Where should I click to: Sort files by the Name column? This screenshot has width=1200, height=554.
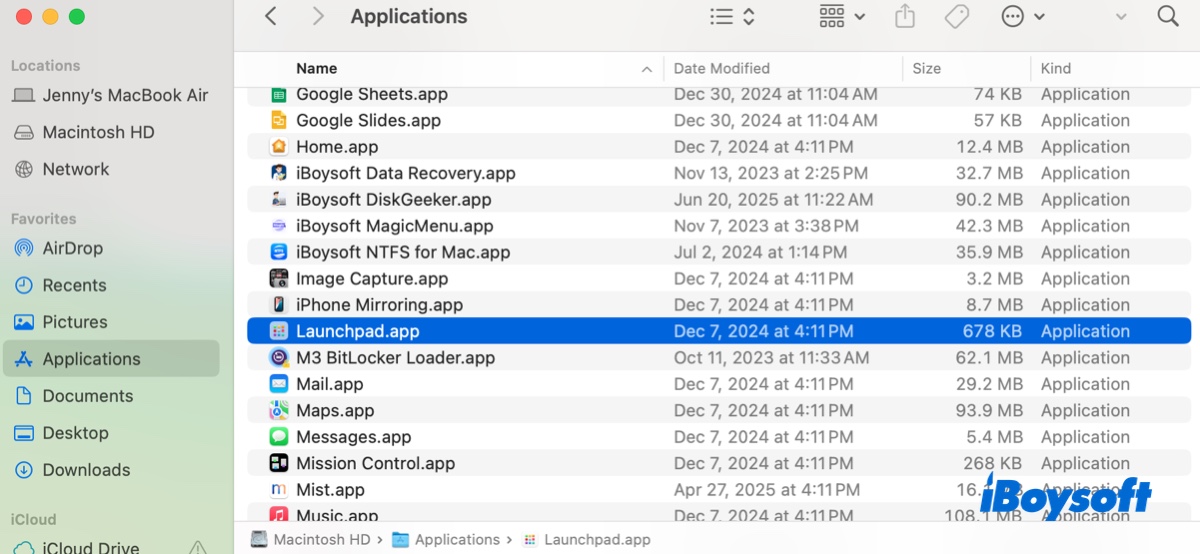click(x=316, y=69)
